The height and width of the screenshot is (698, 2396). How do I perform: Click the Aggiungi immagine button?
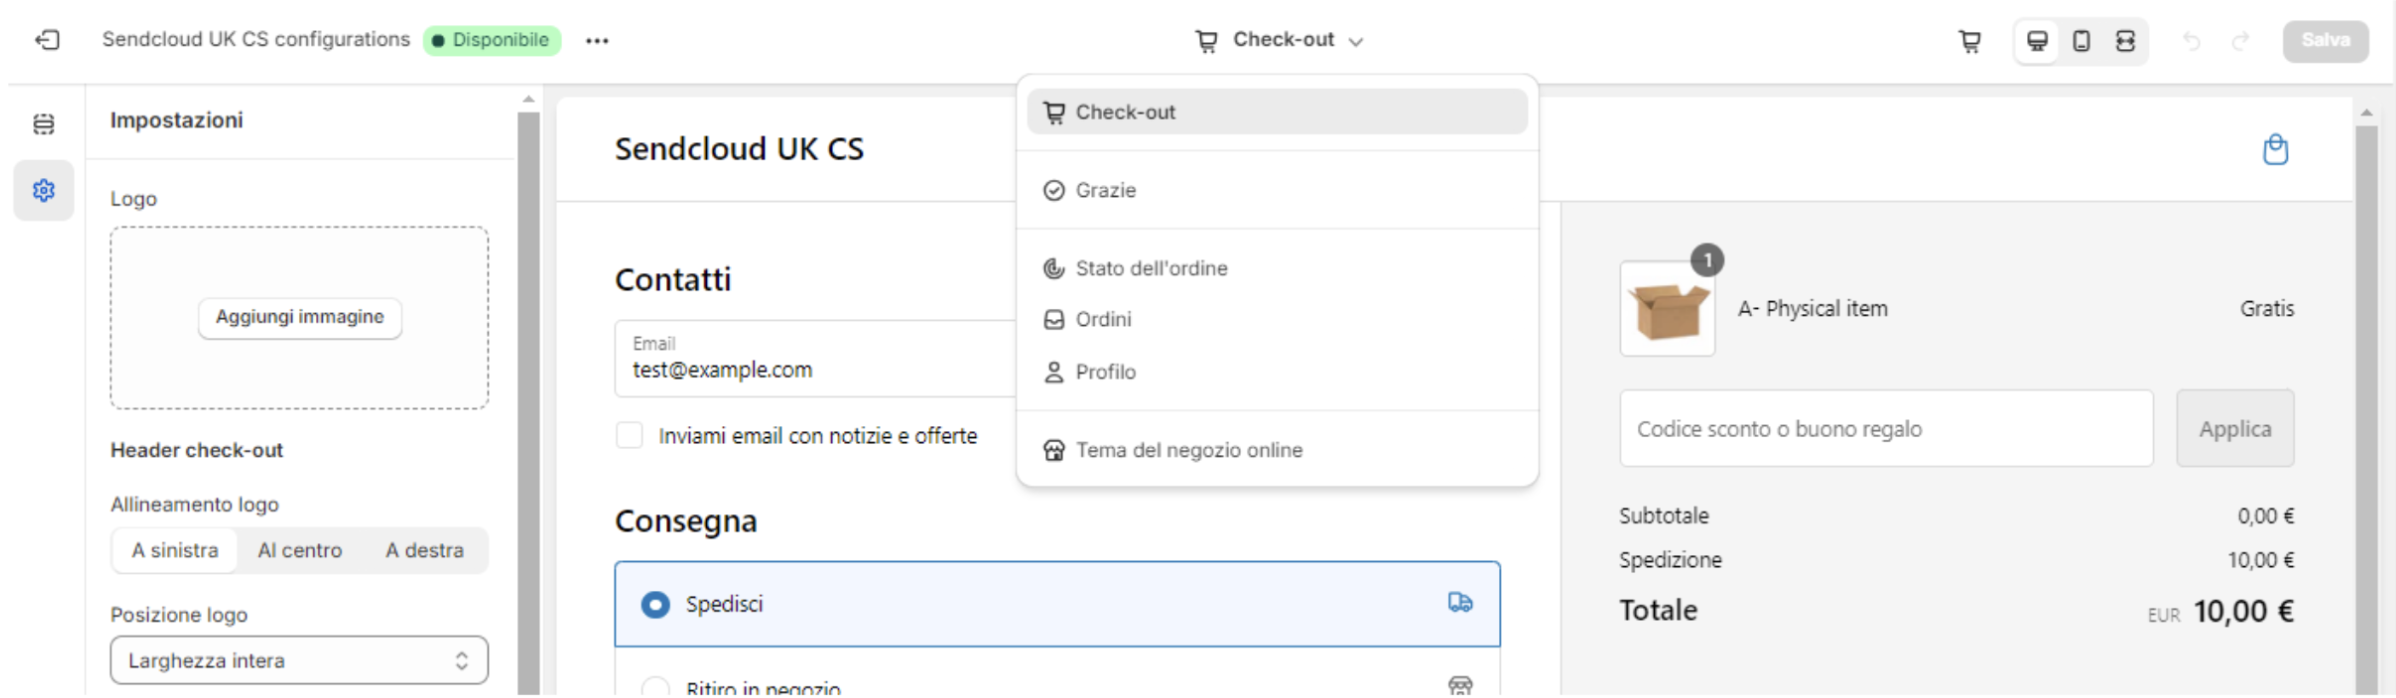point(298,317)
